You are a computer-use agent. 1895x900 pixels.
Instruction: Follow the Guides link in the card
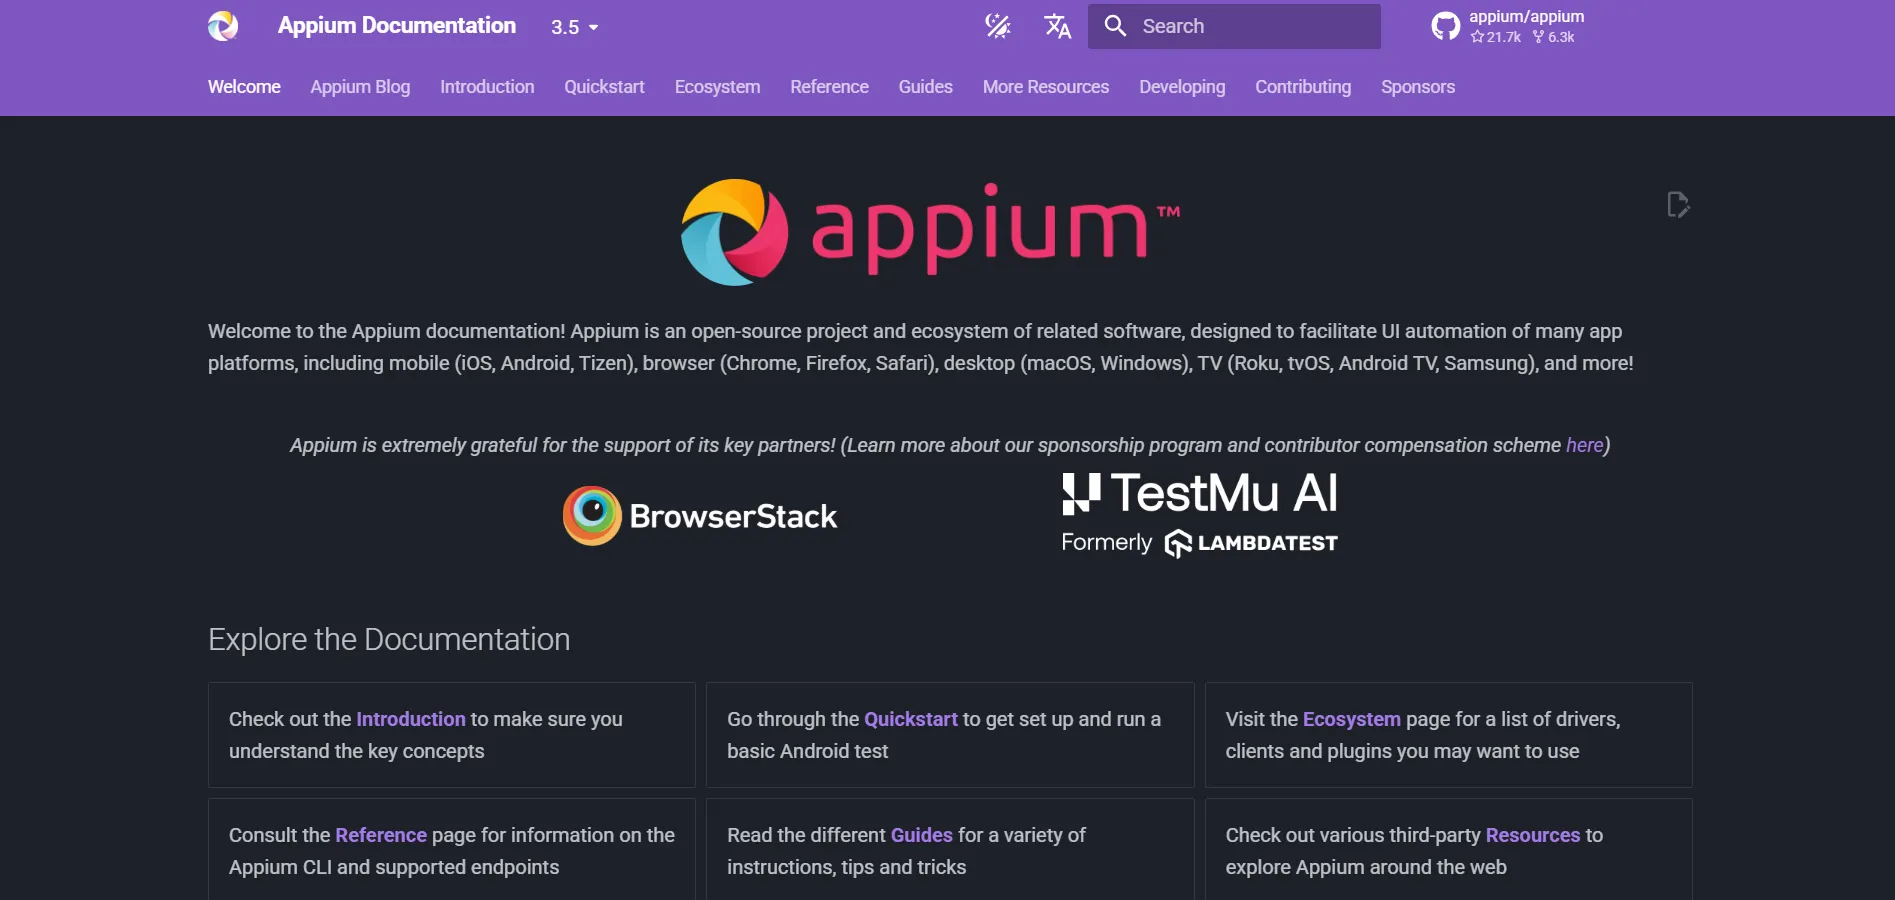(922, 835)
